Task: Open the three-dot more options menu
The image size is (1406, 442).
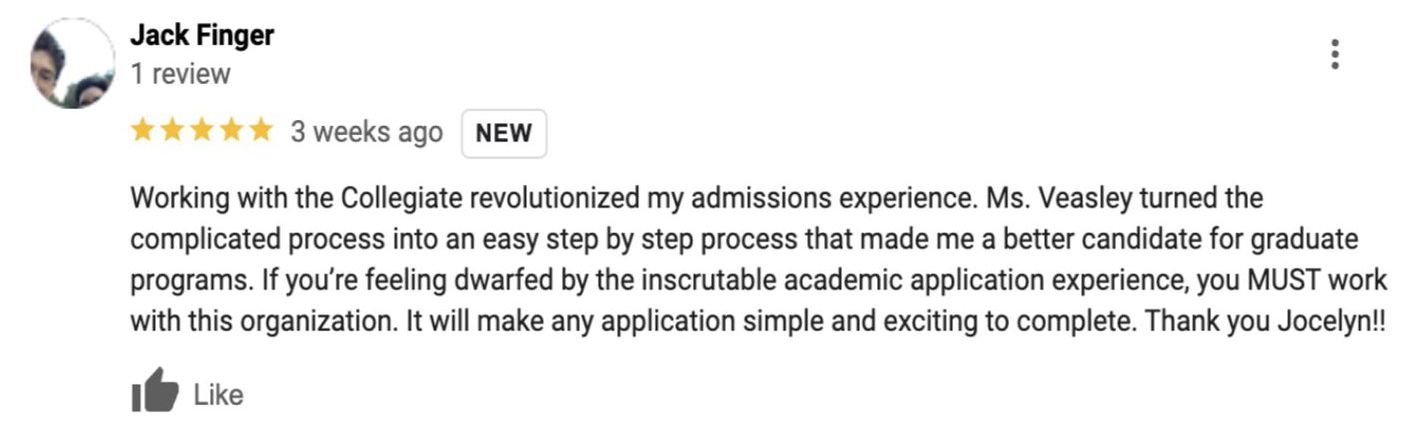Action: [x=1334, y=55]
